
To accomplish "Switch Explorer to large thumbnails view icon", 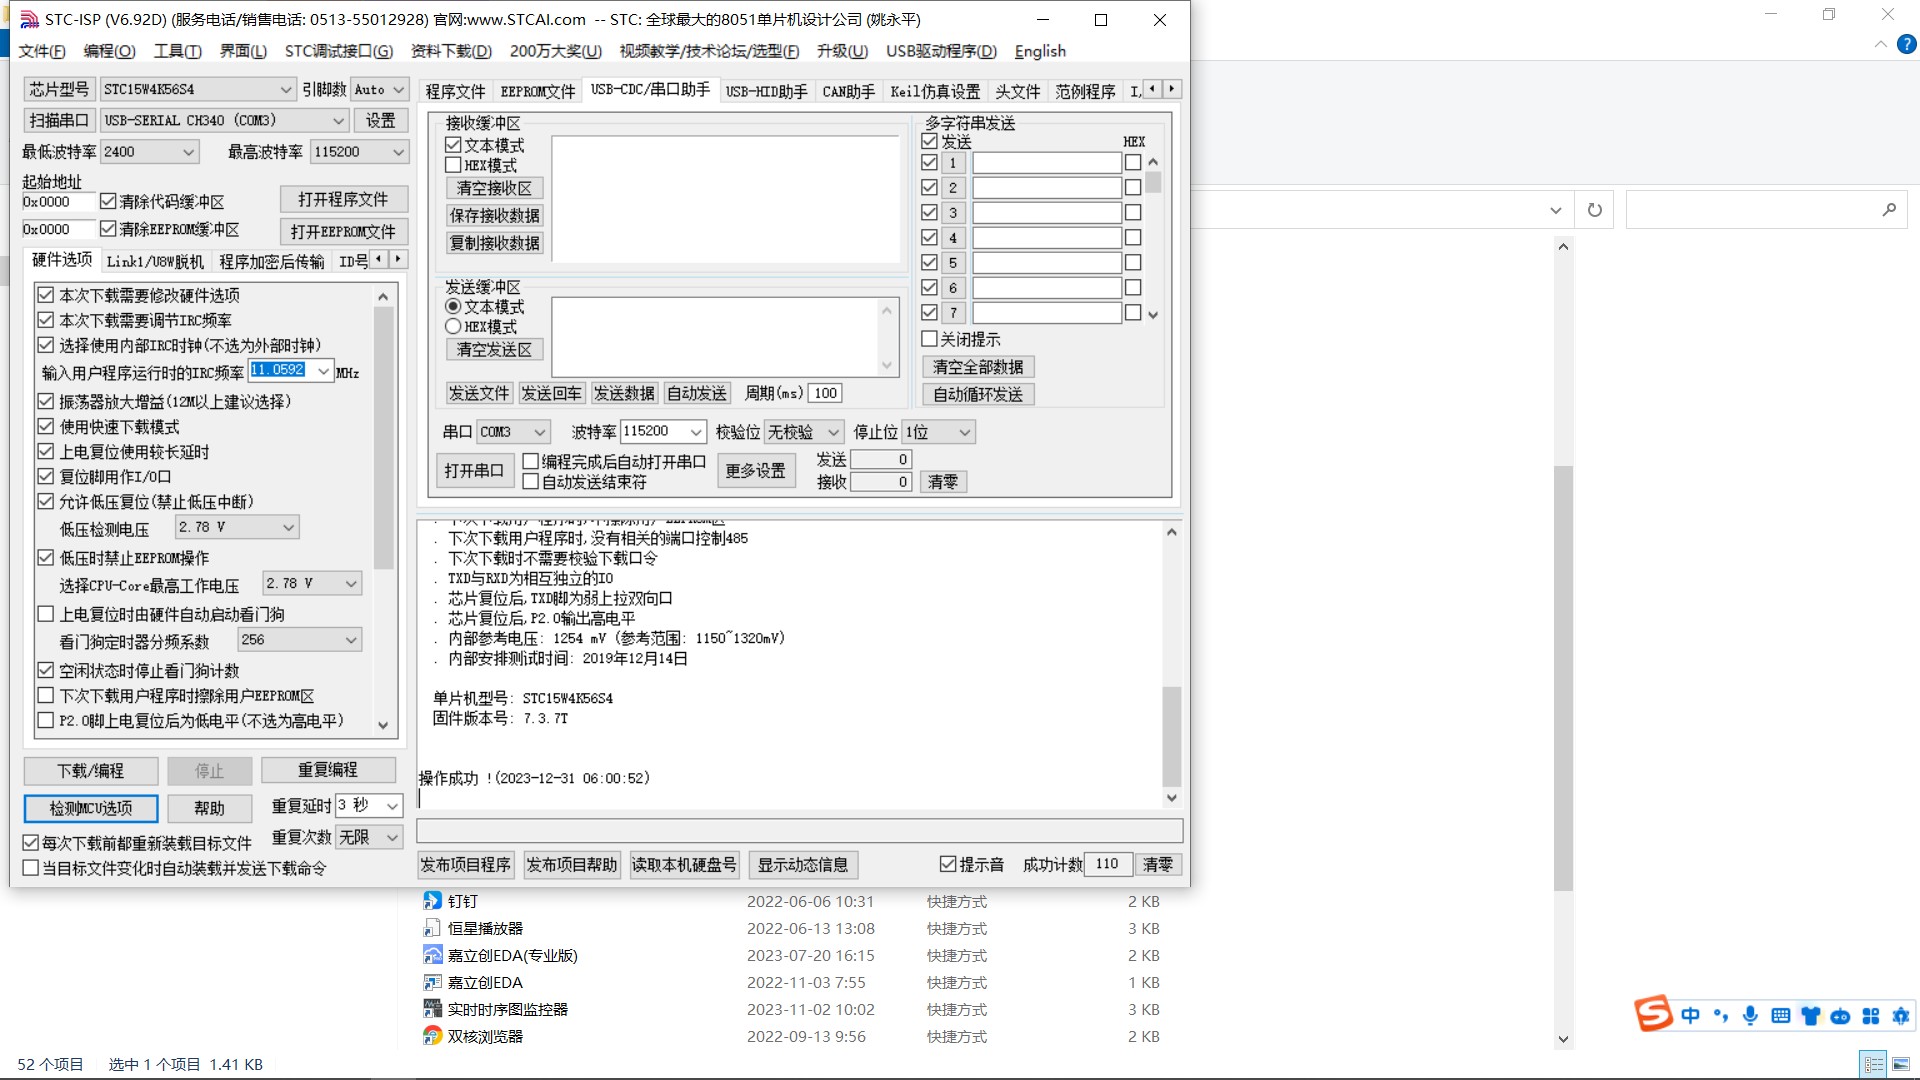I will (x=1901, y=1064).
